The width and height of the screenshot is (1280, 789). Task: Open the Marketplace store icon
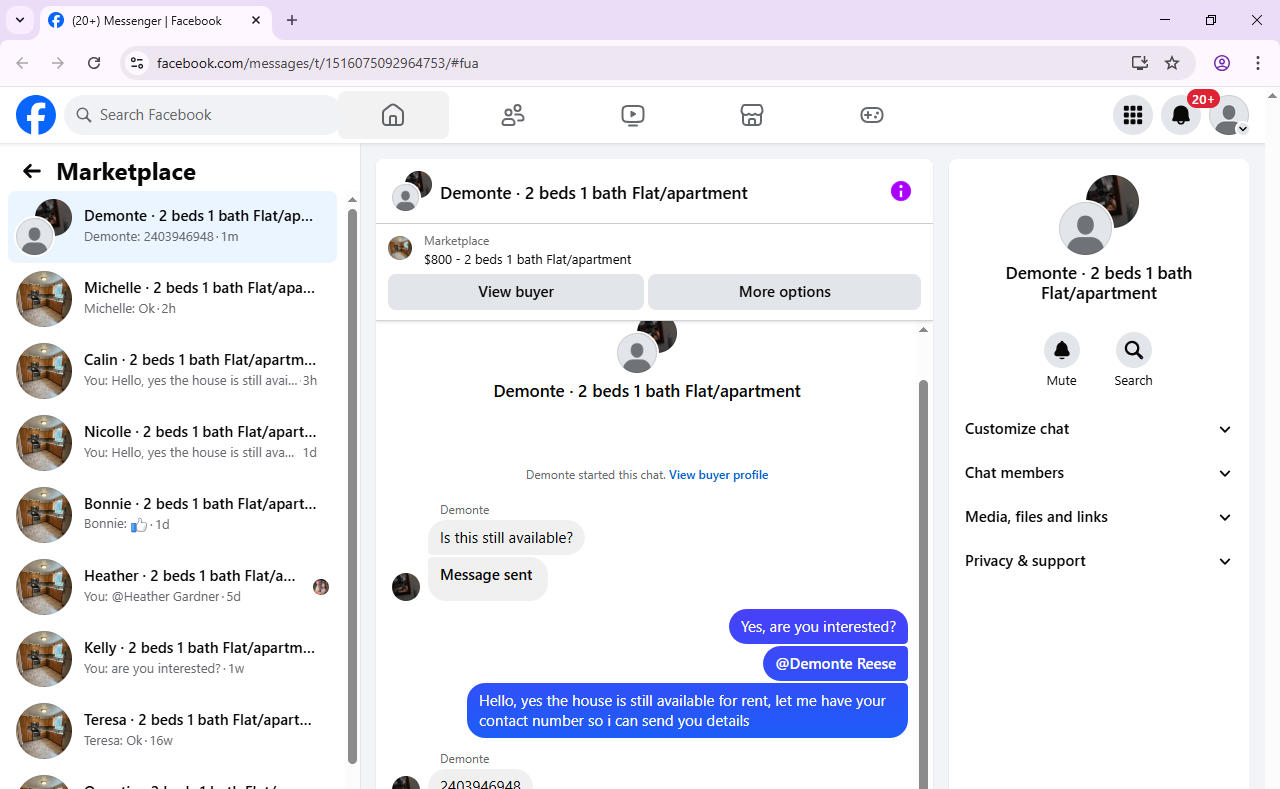(752, 115)
